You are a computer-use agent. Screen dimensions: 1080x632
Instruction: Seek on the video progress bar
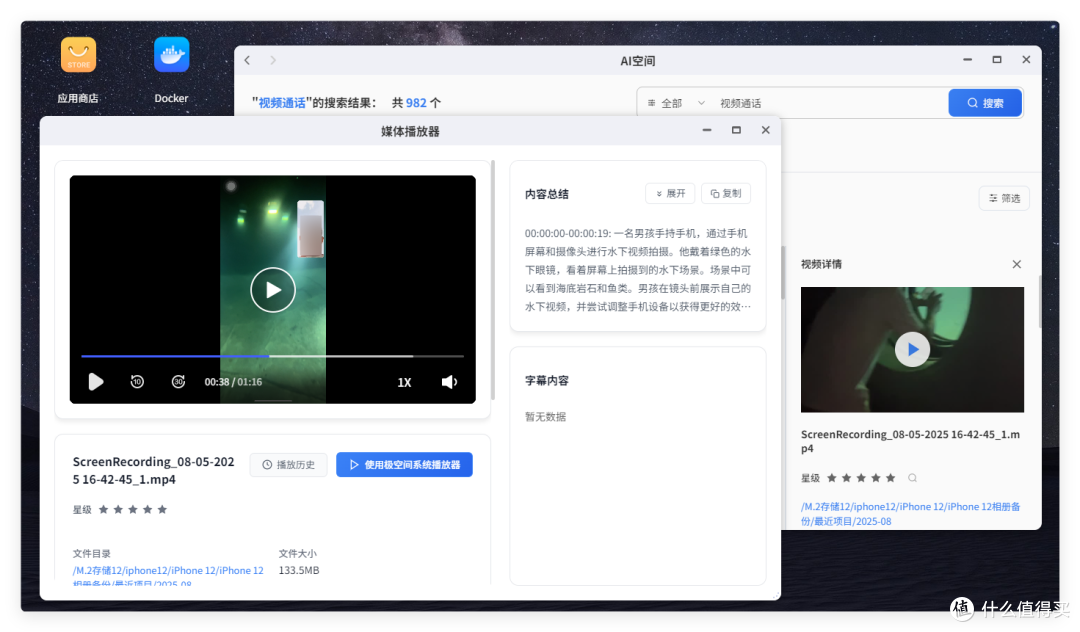(x=273, y=357)
